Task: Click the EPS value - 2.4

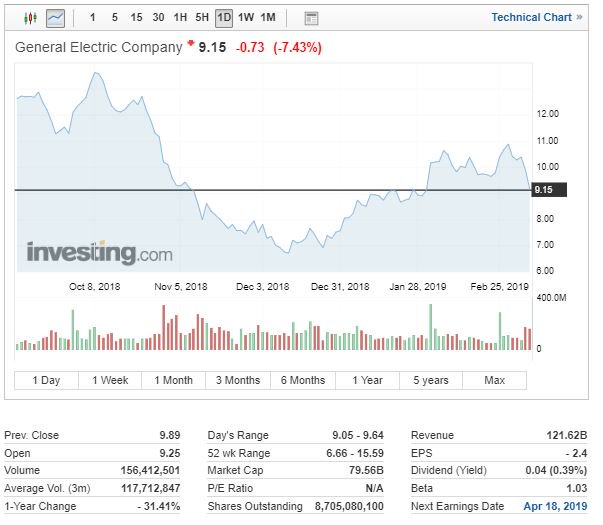Action: pyautogui.click(x=576, y=453)
